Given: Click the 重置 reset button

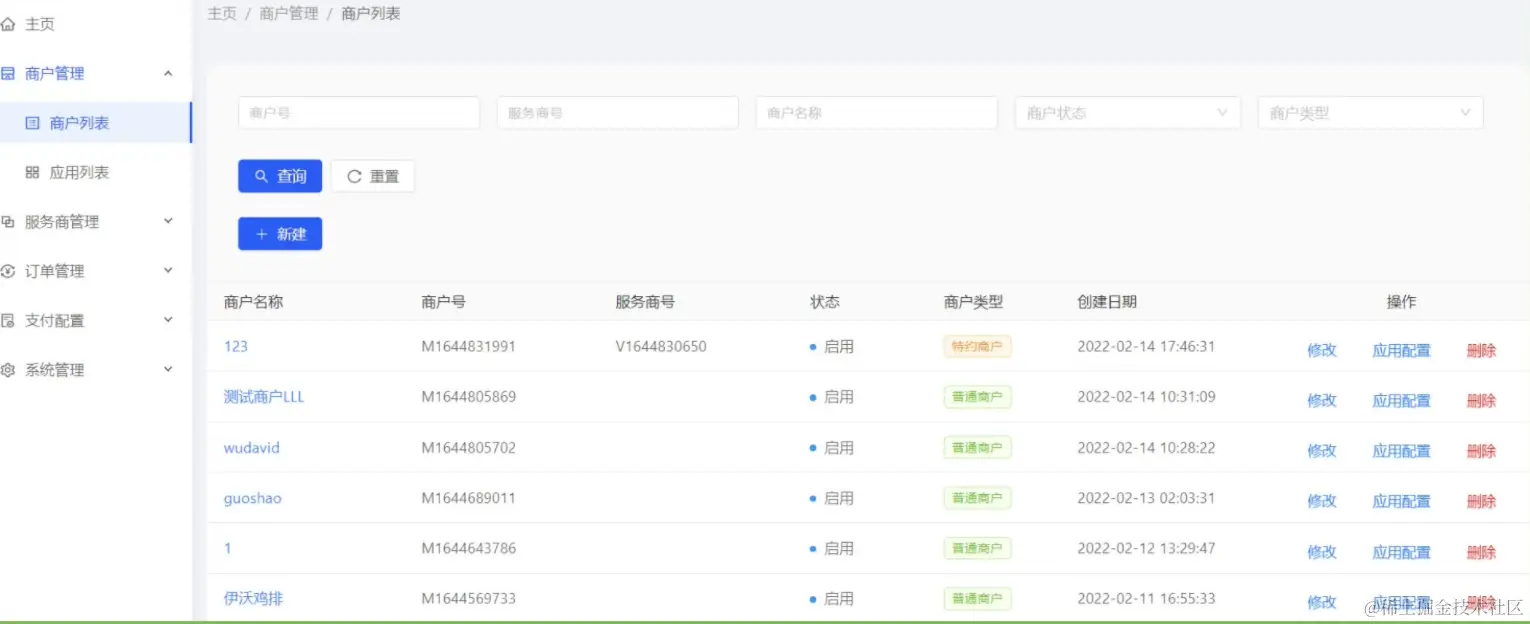Looking at the screenshot, I should click(373, 176).
